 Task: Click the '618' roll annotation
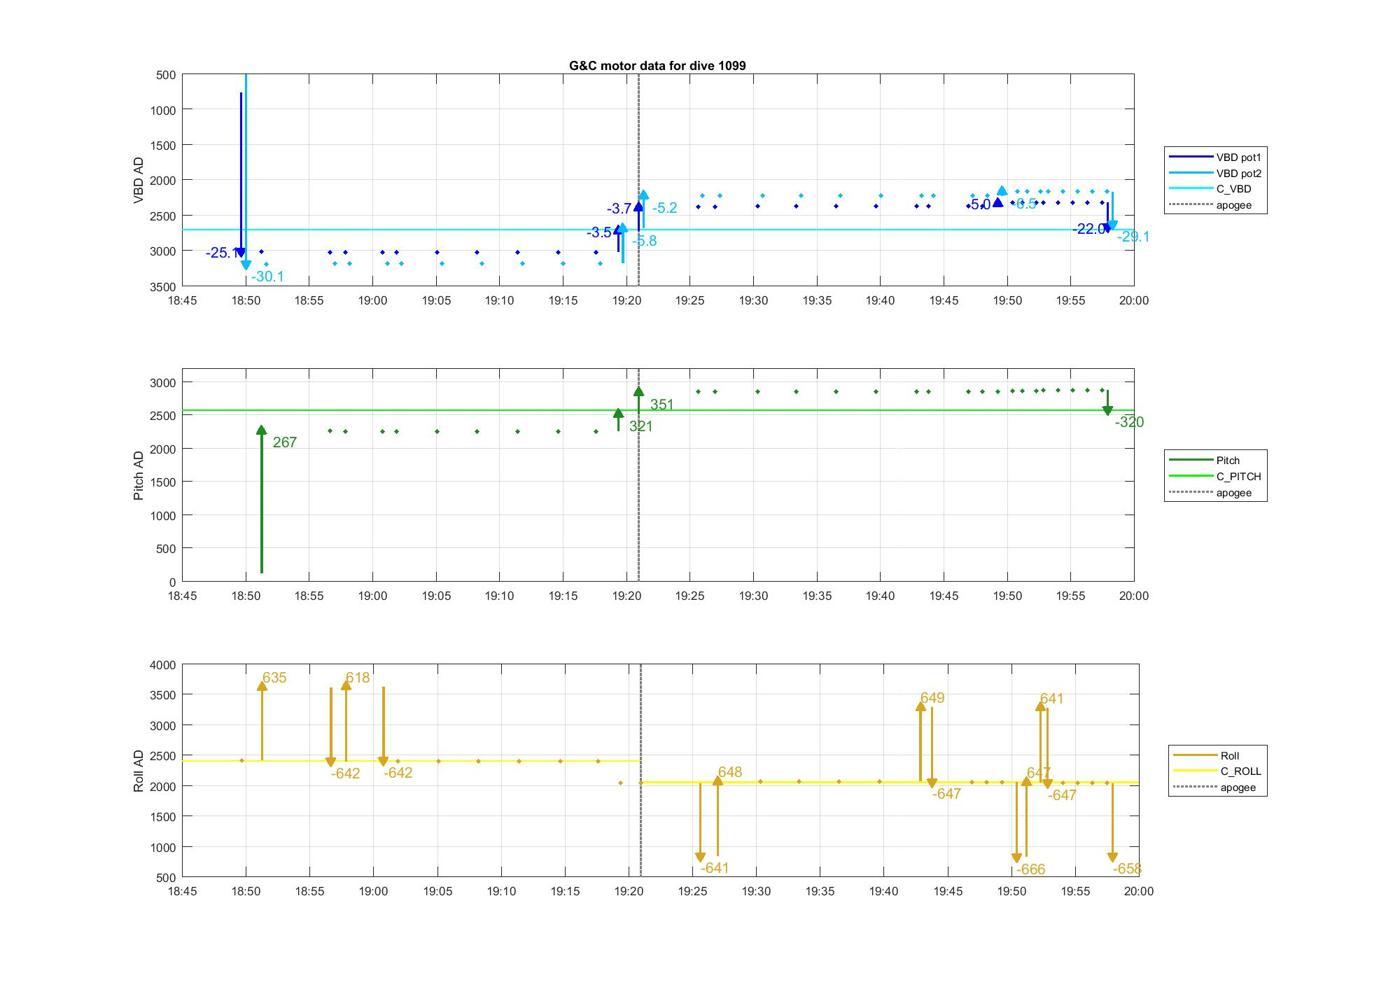[357, 678]
